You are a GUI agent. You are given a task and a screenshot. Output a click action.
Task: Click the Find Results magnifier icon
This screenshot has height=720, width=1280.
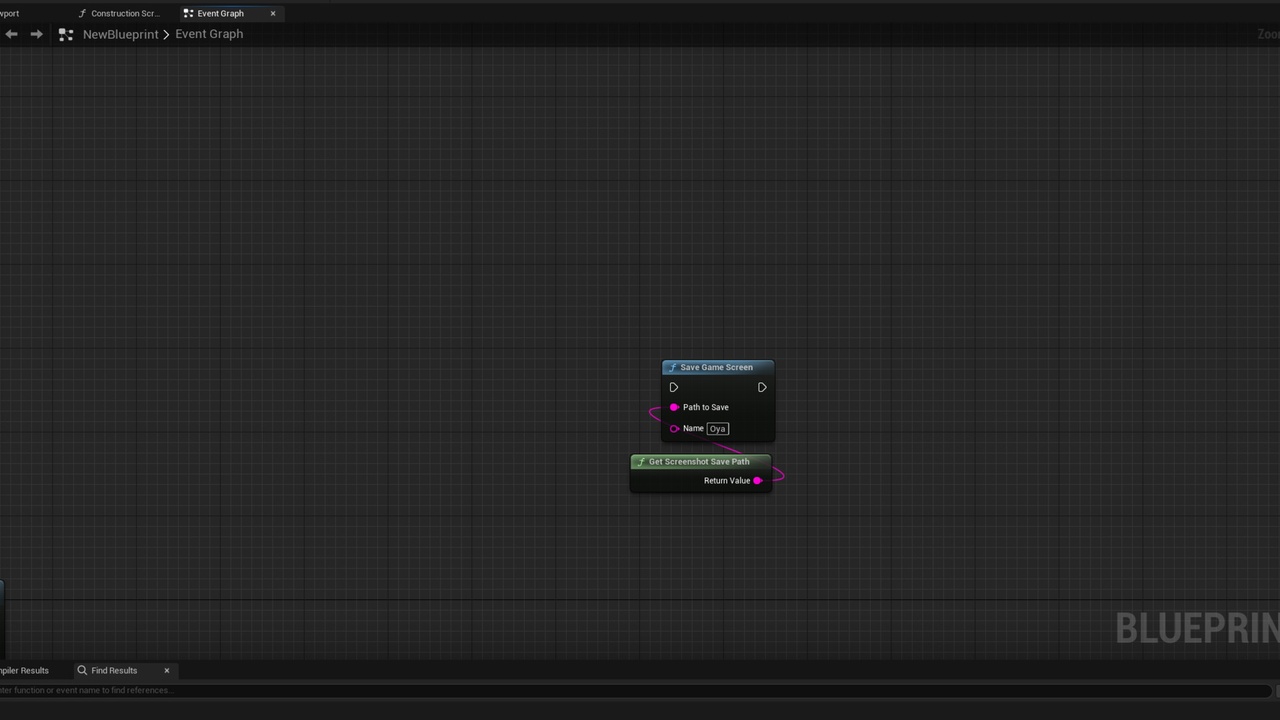tap(82, 670)
